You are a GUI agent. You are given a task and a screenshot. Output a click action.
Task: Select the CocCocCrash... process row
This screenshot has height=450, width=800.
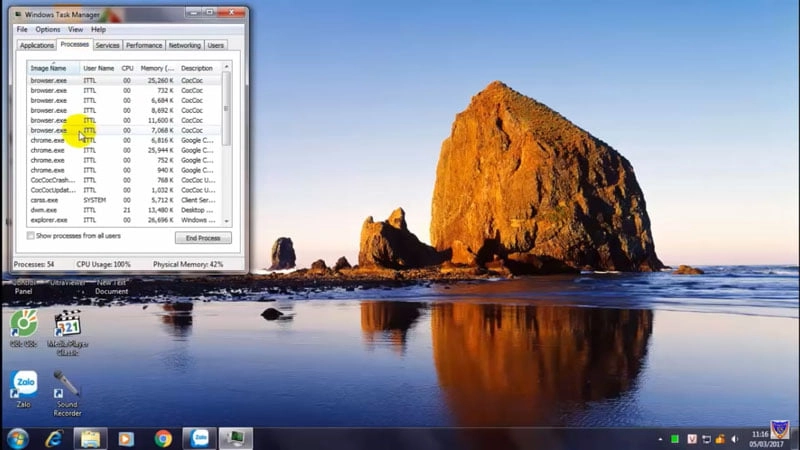124,180
